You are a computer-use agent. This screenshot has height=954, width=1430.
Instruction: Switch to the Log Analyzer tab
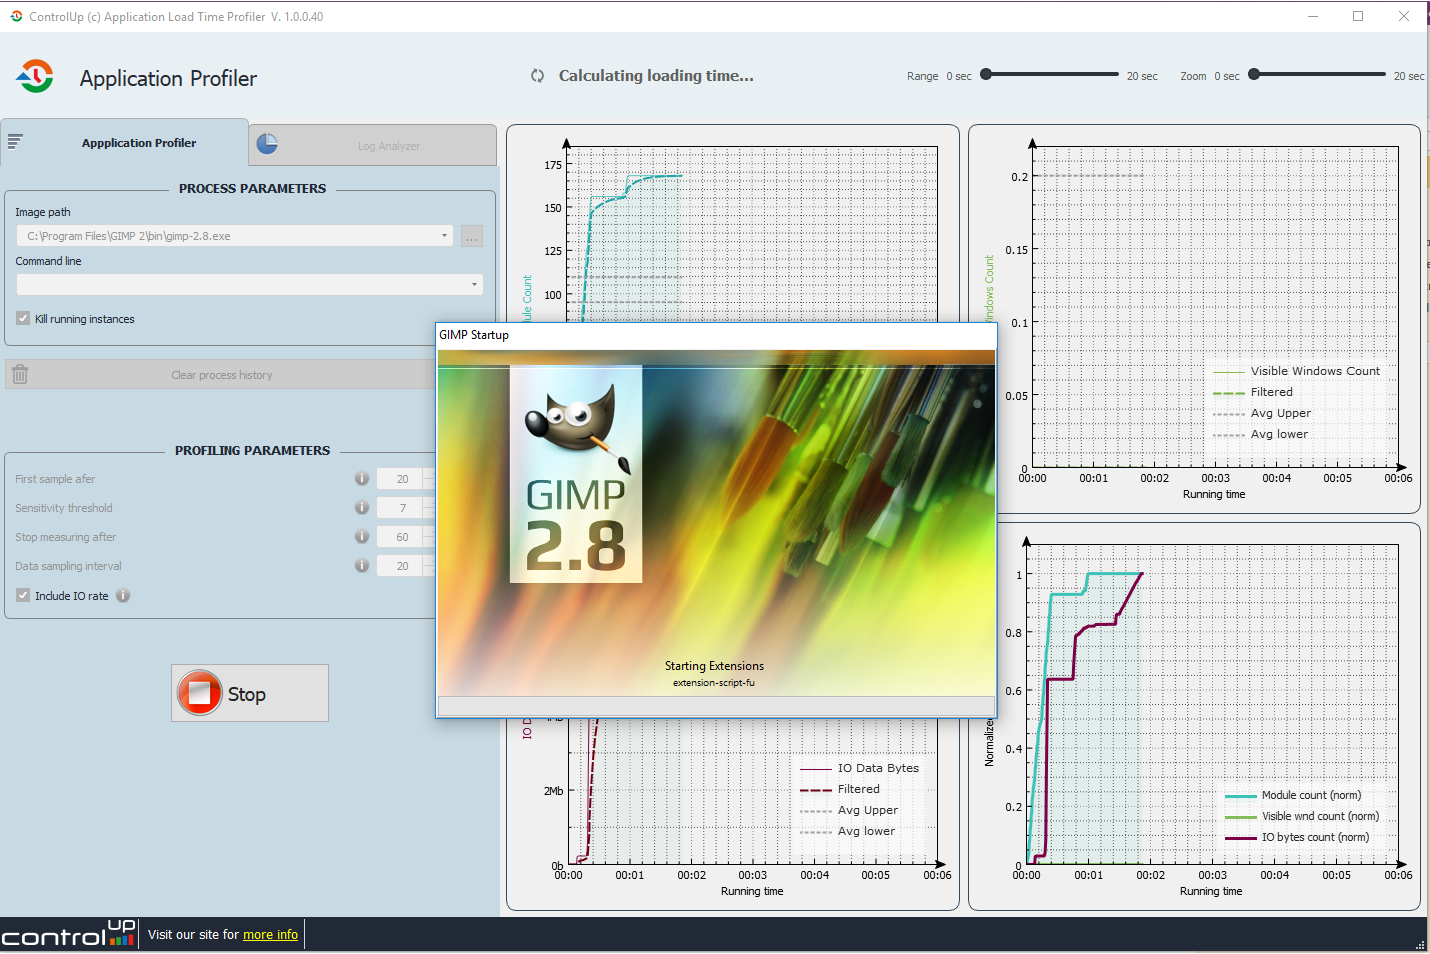373,145
